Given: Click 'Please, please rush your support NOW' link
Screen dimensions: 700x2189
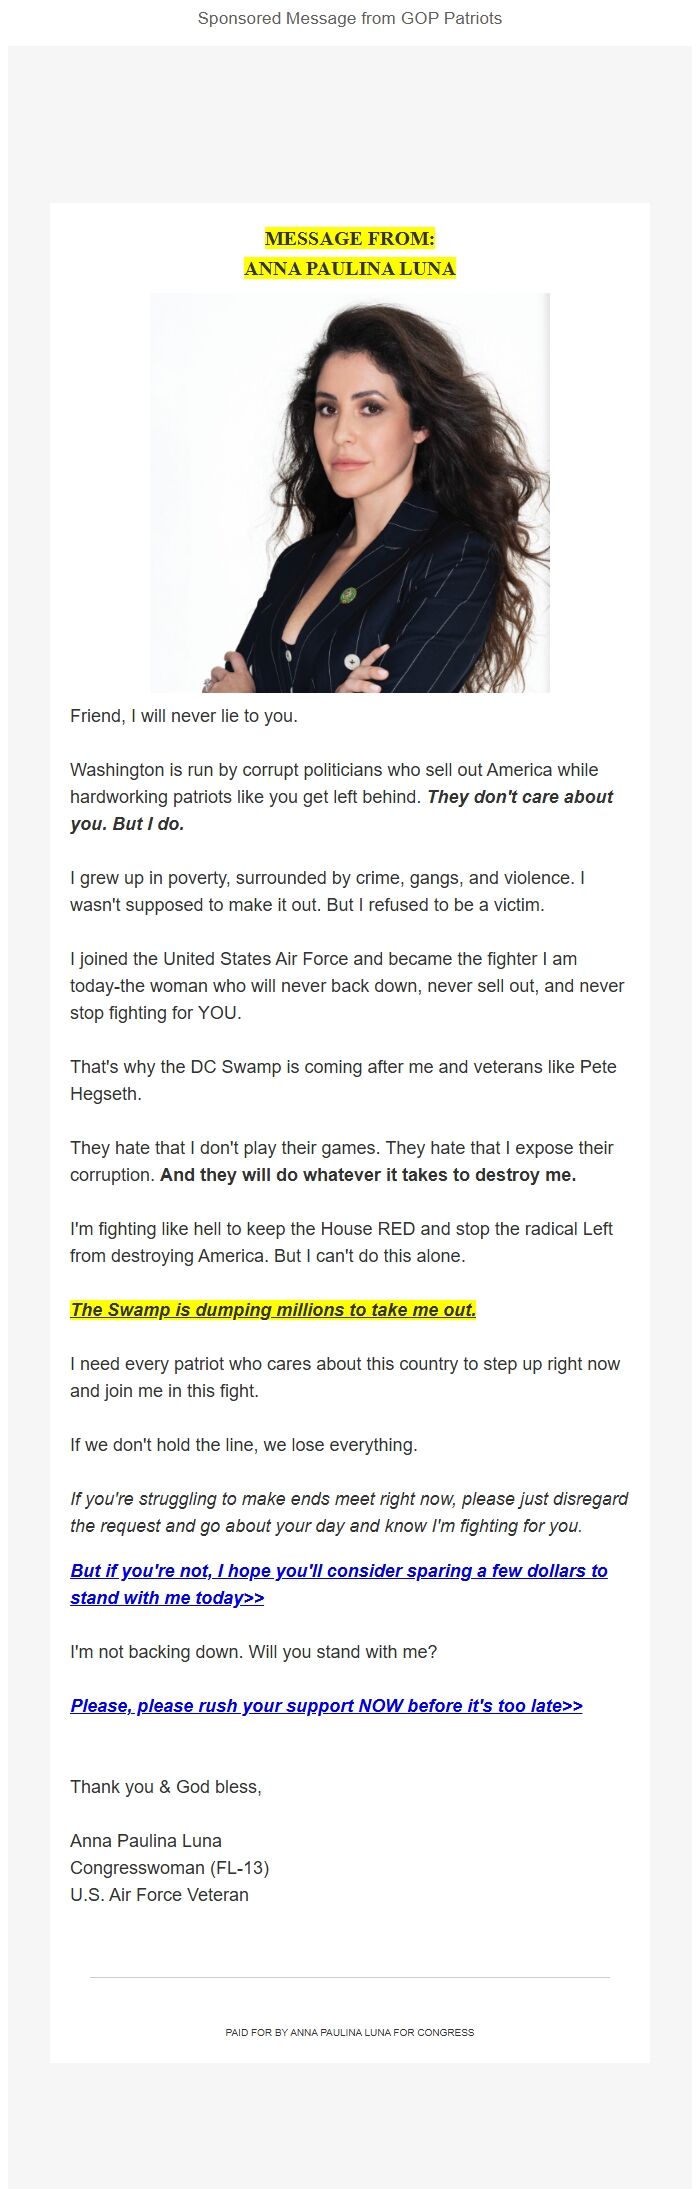Looking at the screenshot, I should click(x=326, y=1705).
